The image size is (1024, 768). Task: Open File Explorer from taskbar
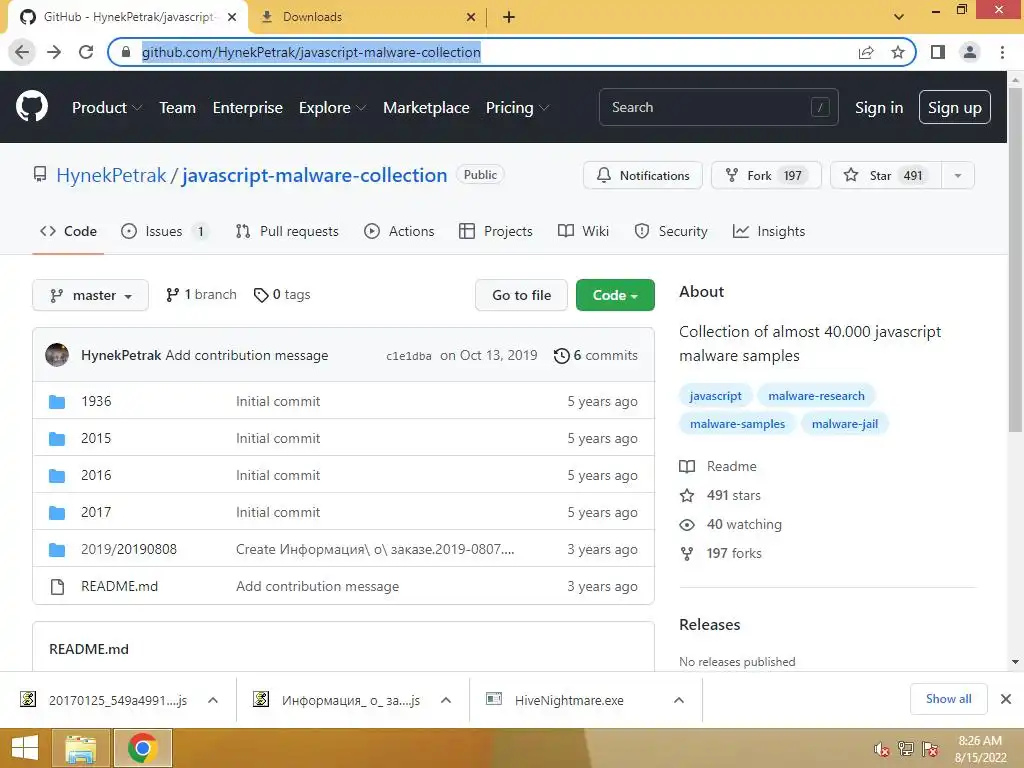click(80, 748)
